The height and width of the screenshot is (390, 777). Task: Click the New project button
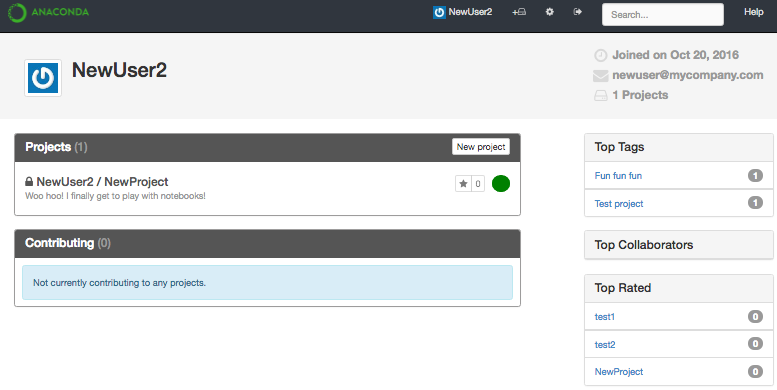click(x=481, y=147)
